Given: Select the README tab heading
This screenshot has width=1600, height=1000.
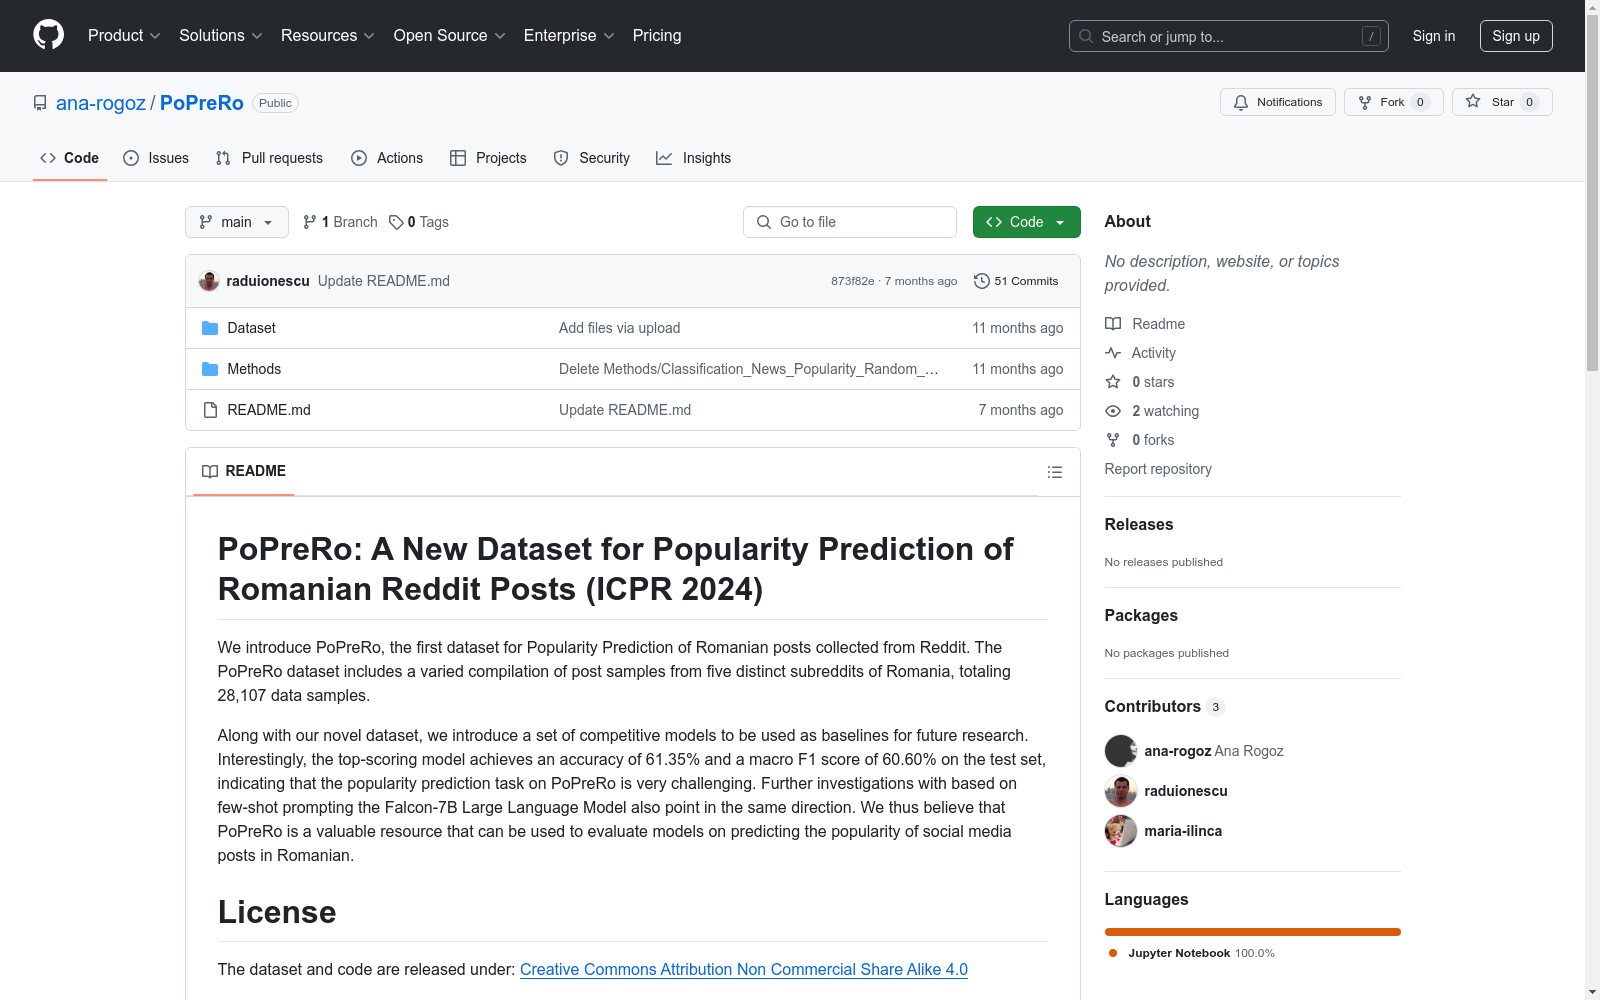Looking at the screenshot, I should coord(244,471).
